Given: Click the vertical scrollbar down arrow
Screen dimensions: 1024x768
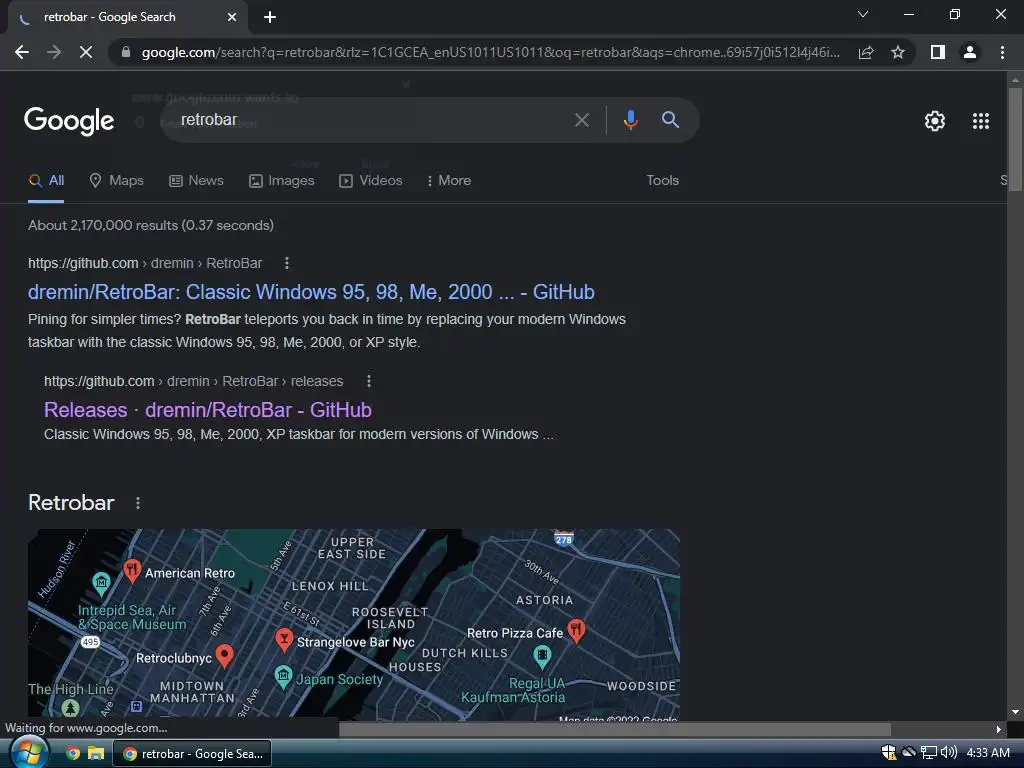Looking at the screenshot, I should coord(1015,712).
